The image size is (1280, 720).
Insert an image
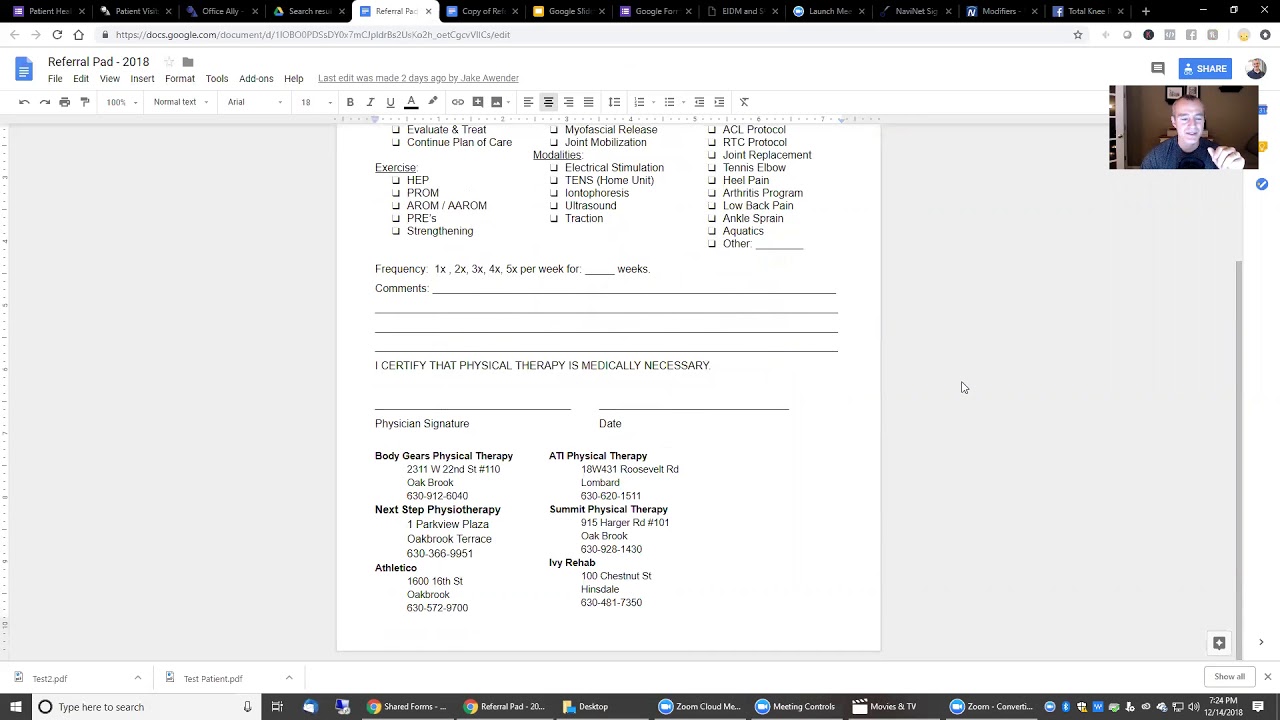coord(497,101)
